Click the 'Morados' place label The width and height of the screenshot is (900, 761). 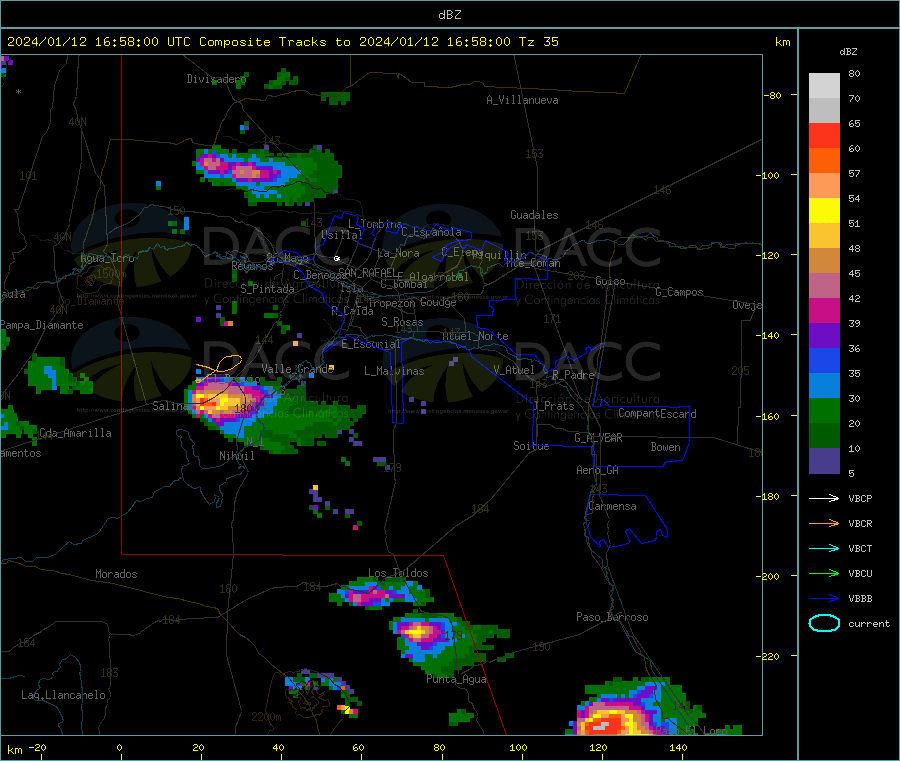point(116,574)
